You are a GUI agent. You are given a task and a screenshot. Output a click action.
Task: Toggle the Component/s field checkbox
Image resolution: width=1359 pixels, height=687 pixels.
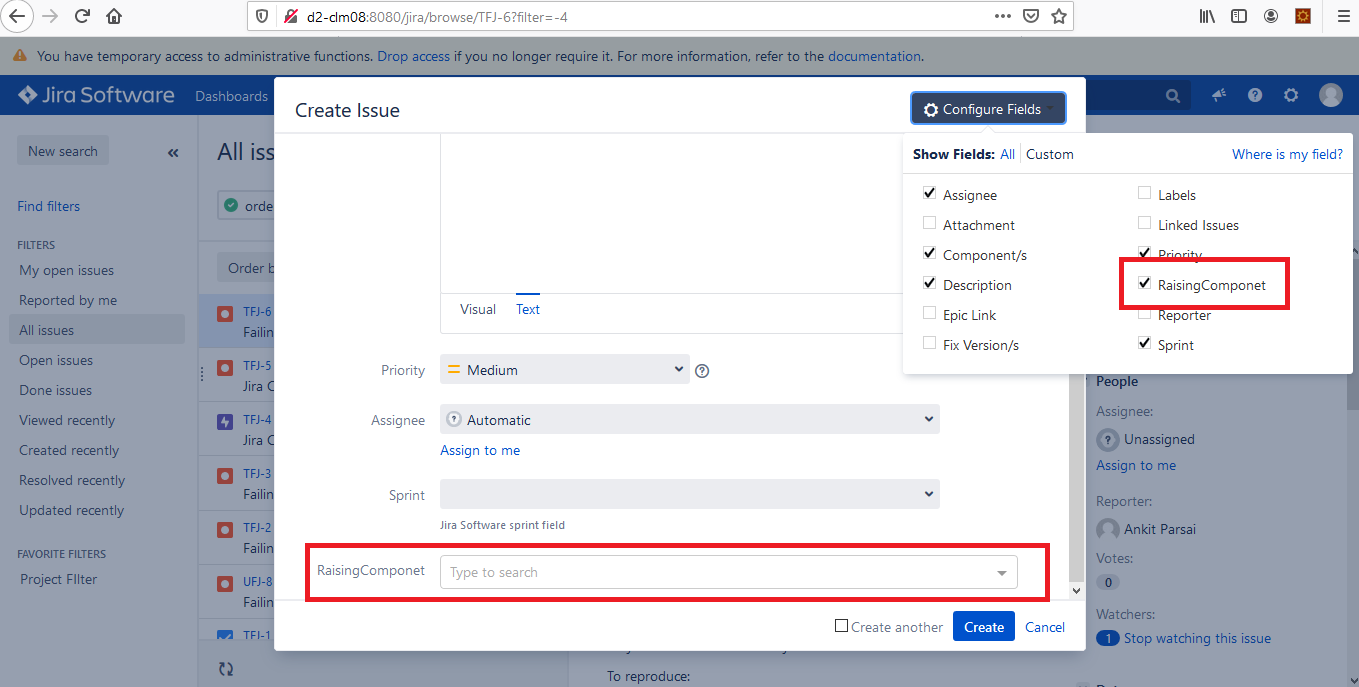pos(930,254)
